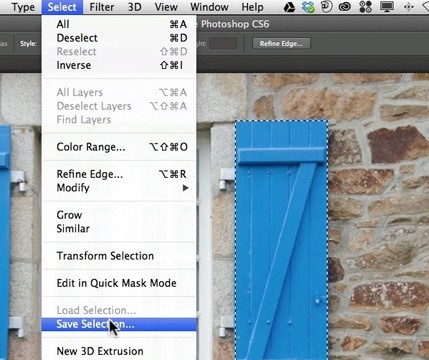
Task: Open the View menu
Action: click(x=166, y=7)
